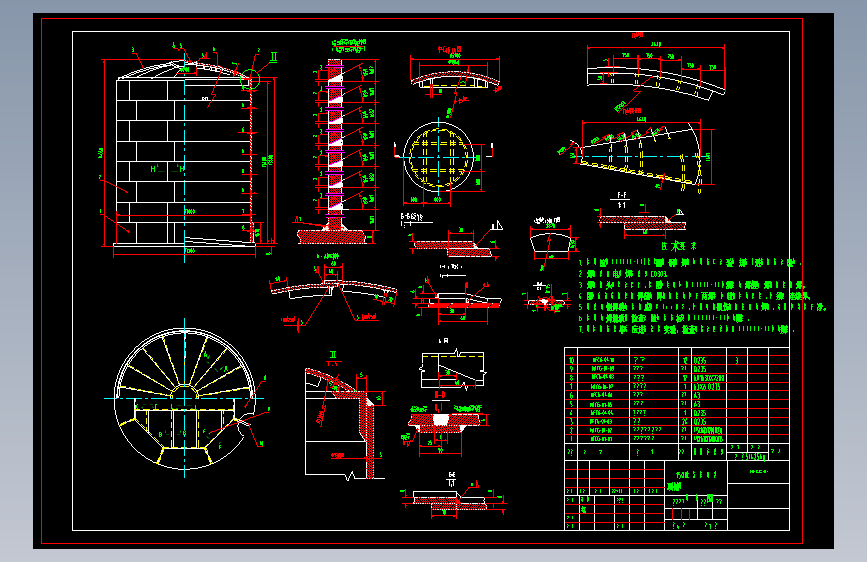Screen dimensions: 867x562
Task: Select the green II label by tank roof
Action: (273, 58)
